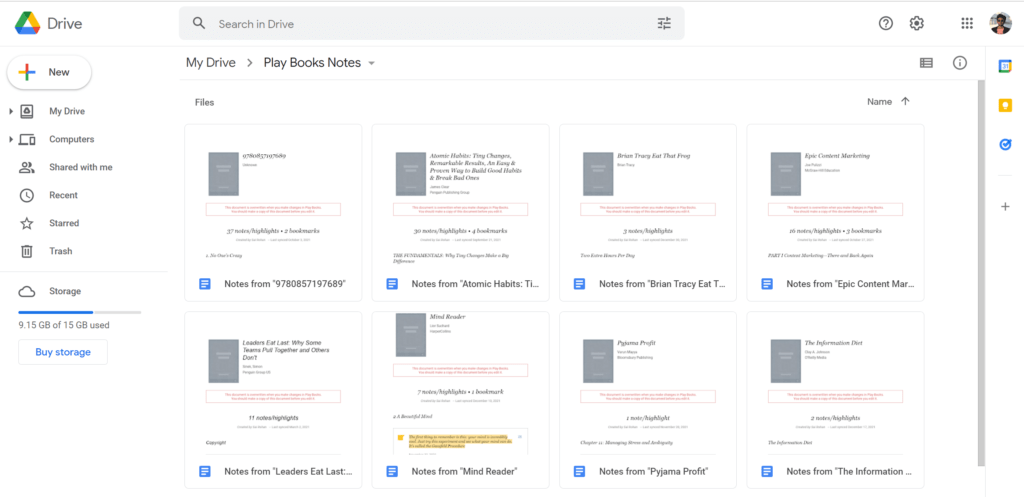The width and height of the screenshot is (1024, 497).
Task: Open thumbnail of Pyjama Profit notes
Action: pyautogui.click(x=648, y=383)
